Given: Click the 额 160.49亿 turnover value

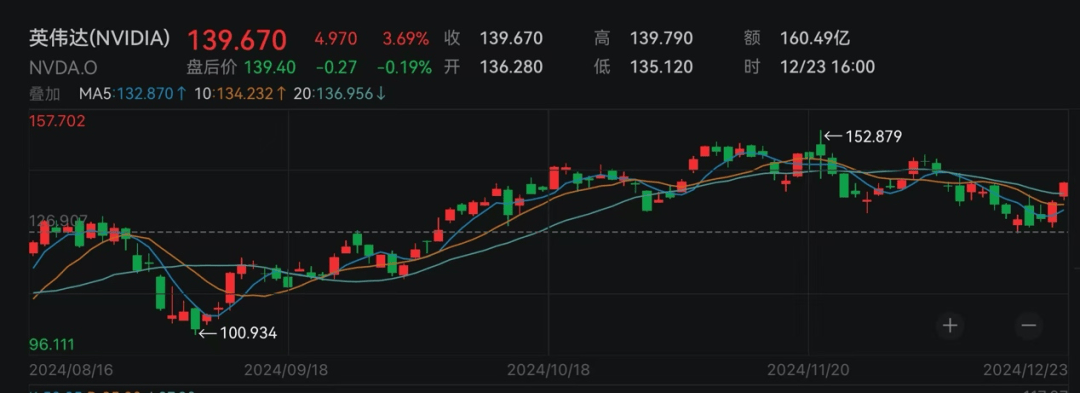Looking at the screenshot, I should tap(797, 39).
